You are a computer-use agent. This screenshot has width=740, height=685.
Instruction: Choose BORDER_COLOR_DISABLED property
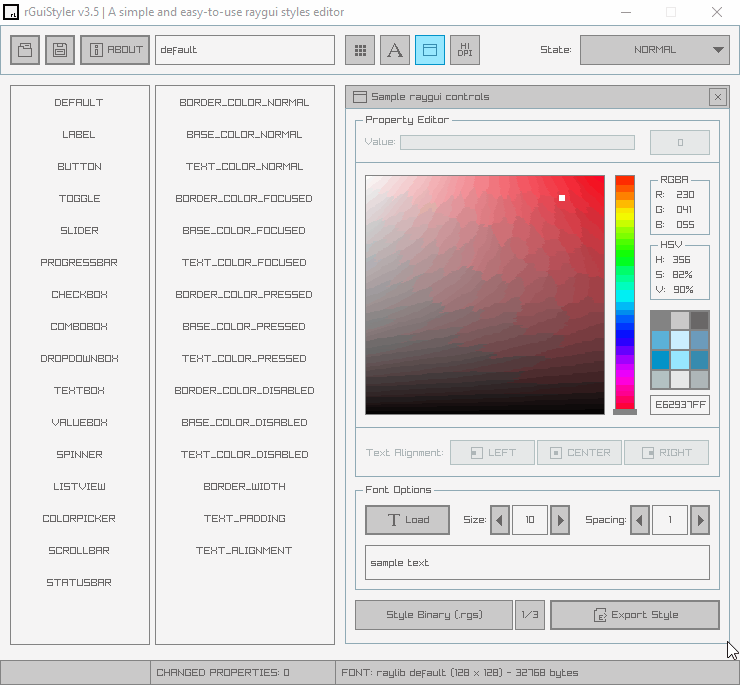244,390
